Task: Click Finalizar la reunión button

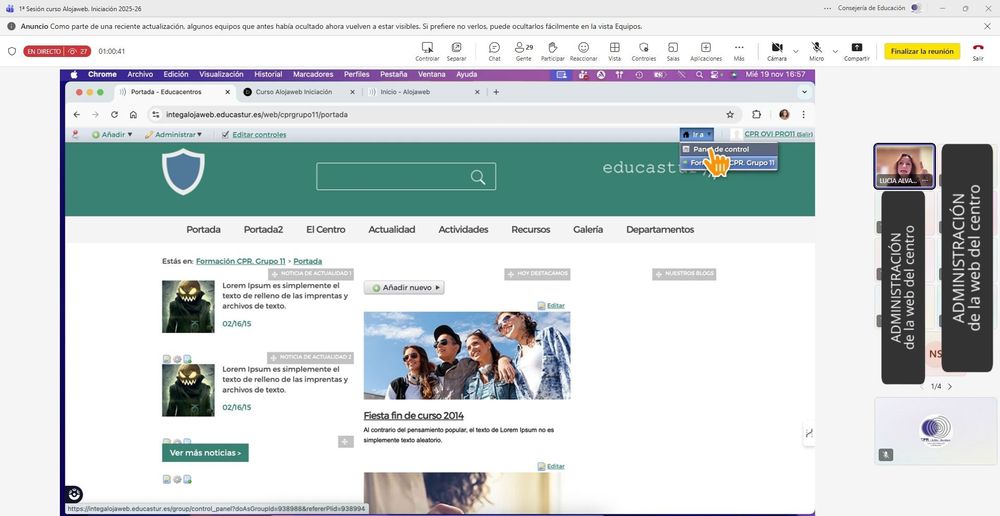Action: coord(922,51)
